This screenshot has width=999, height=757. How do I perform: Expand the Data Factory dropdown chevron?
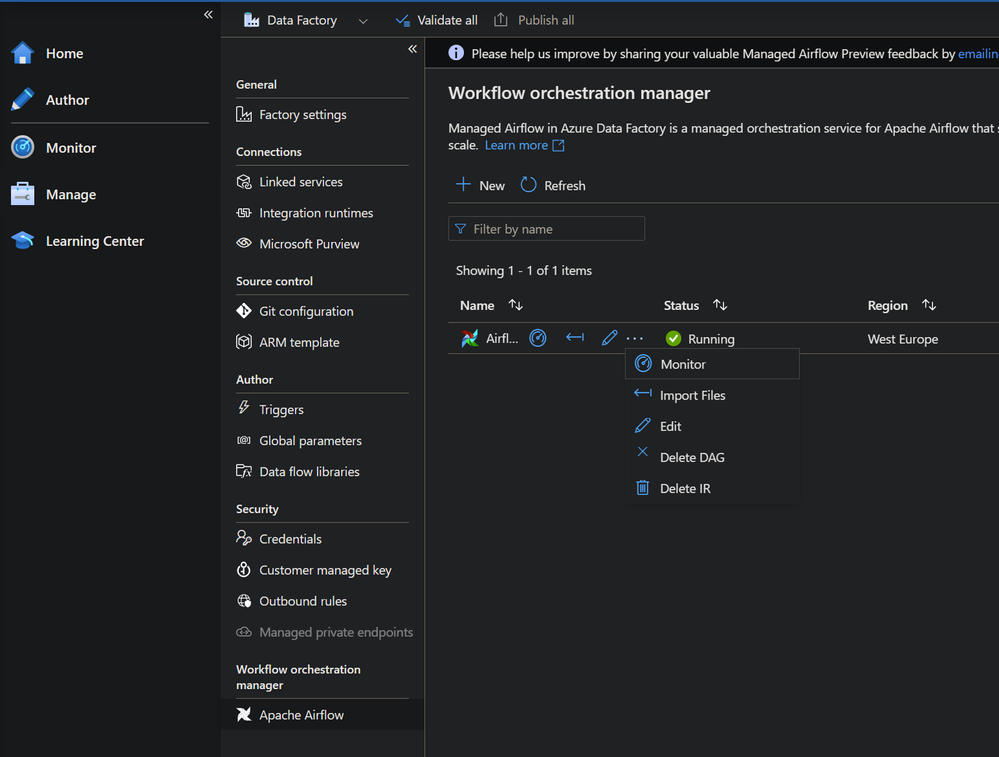tap(363, 21)
